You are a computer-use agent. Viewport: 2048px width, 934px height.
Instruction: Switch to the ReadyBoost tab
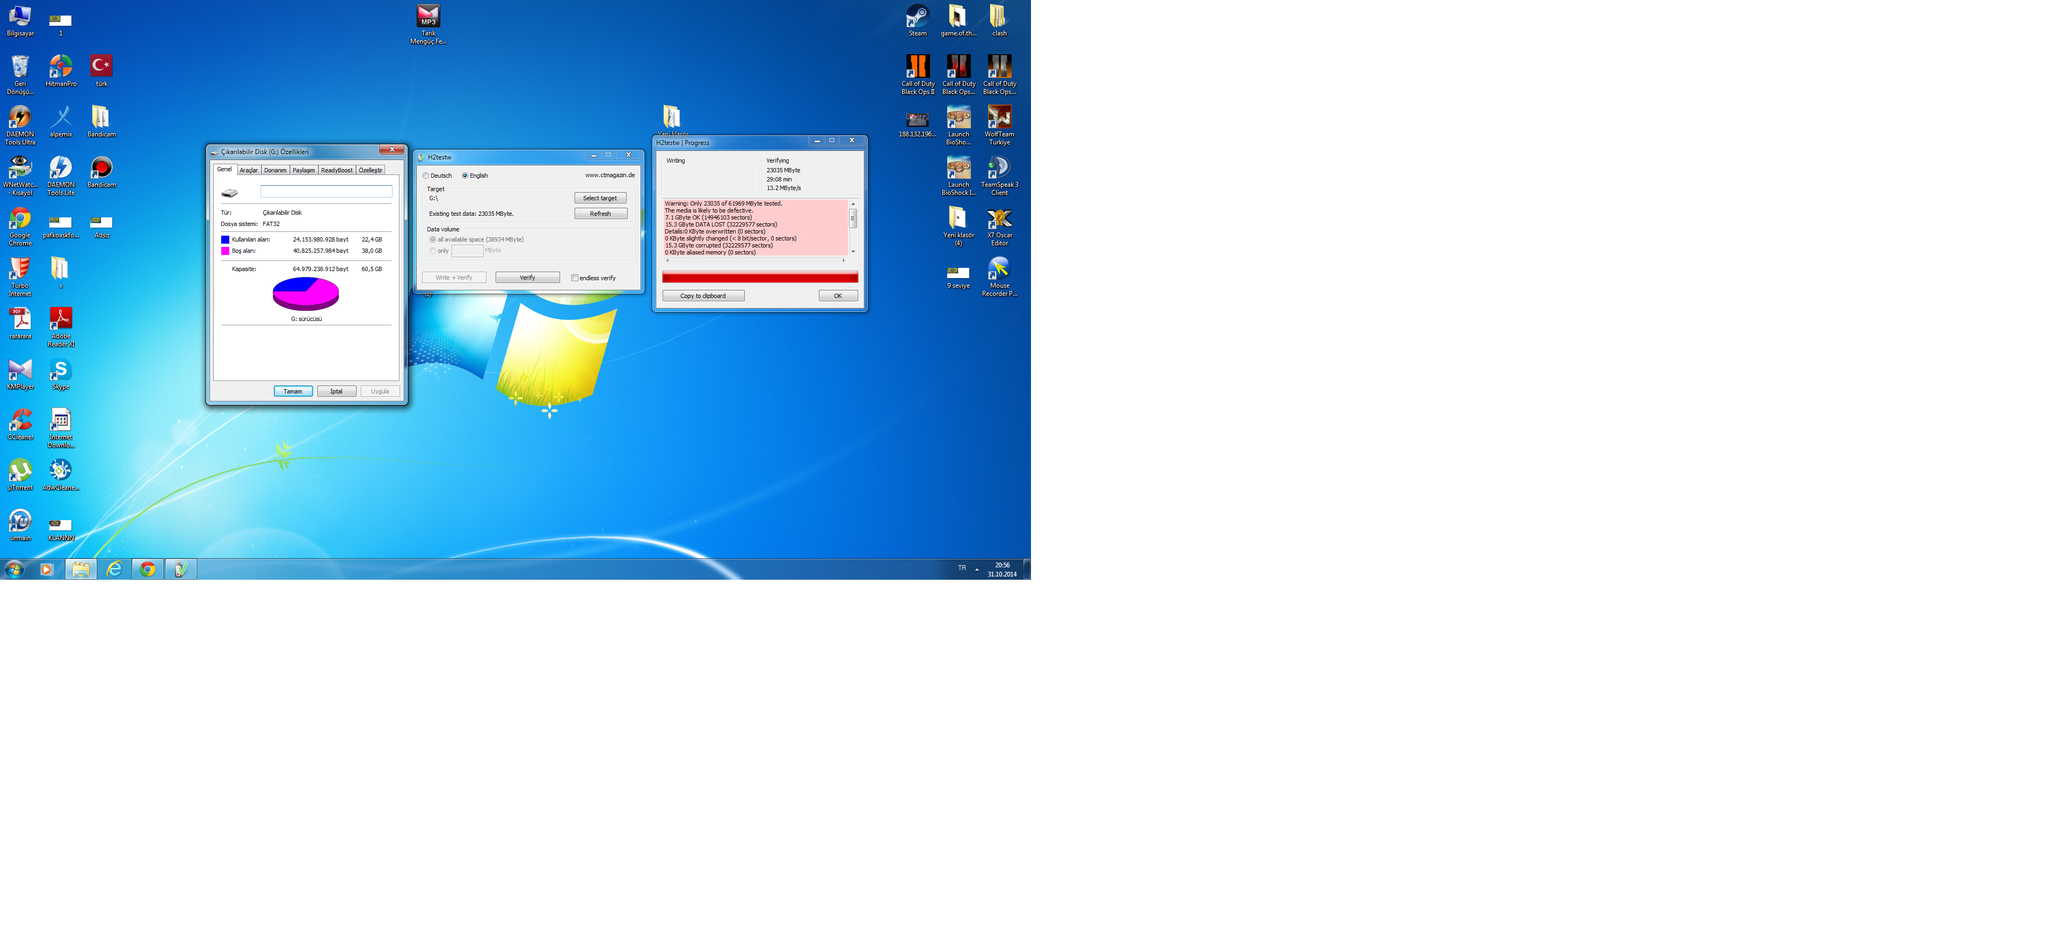coord(336,170)
